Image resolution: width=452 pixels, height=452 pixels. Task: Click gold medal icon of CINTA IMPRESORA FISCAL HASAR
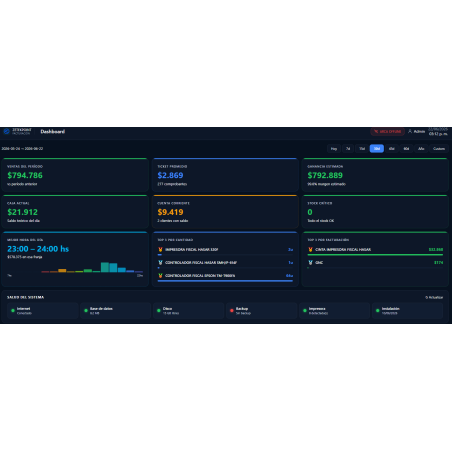pos(310,249)
